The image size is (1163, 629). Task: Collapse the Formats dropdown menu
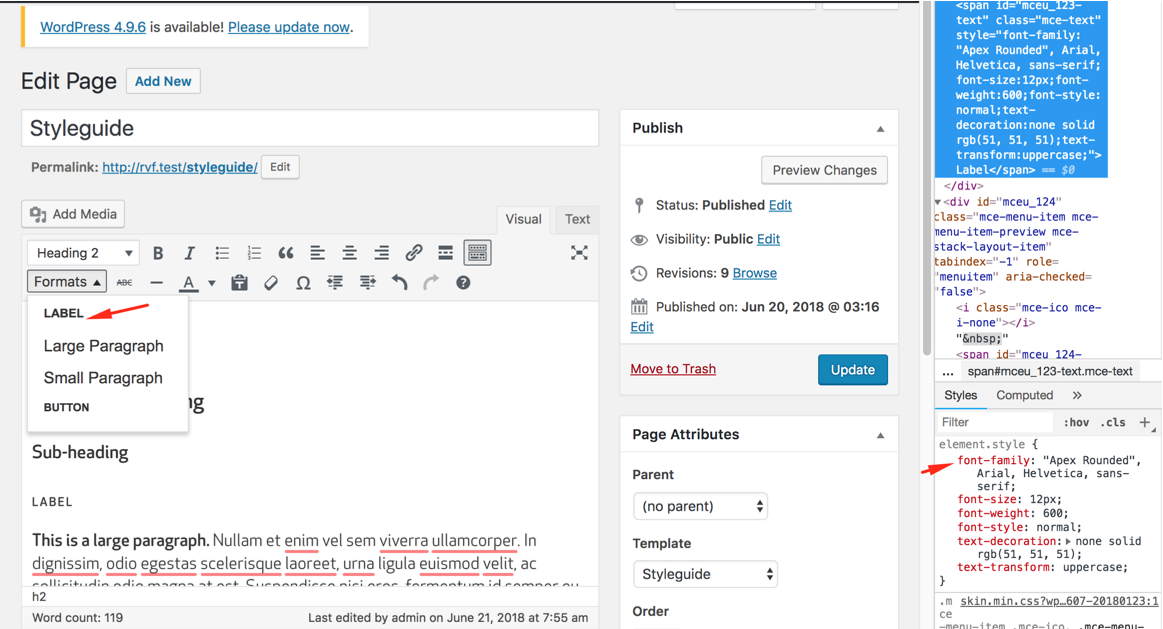67,282
